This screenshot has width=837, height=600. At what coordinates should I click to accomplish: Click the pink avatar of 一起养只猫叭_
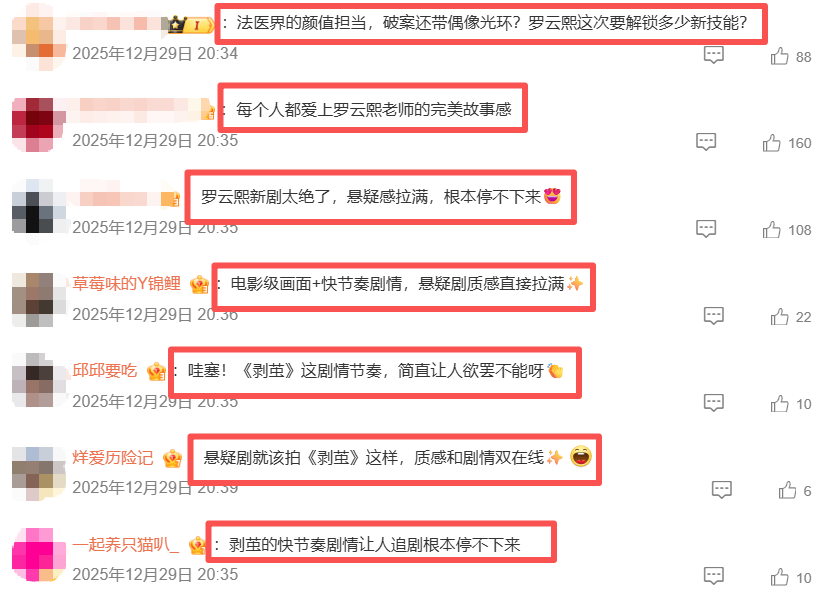coord(38,555)
